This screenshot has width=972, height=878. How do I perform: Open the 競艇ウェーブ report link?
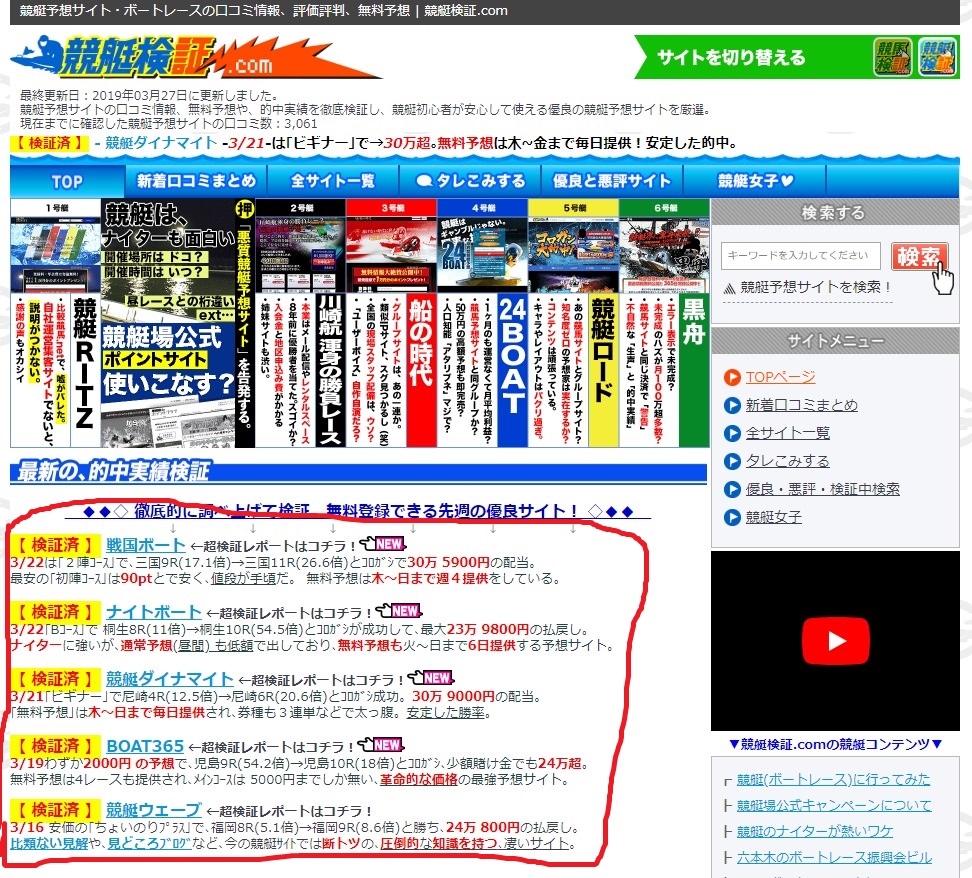click(153, 810)
